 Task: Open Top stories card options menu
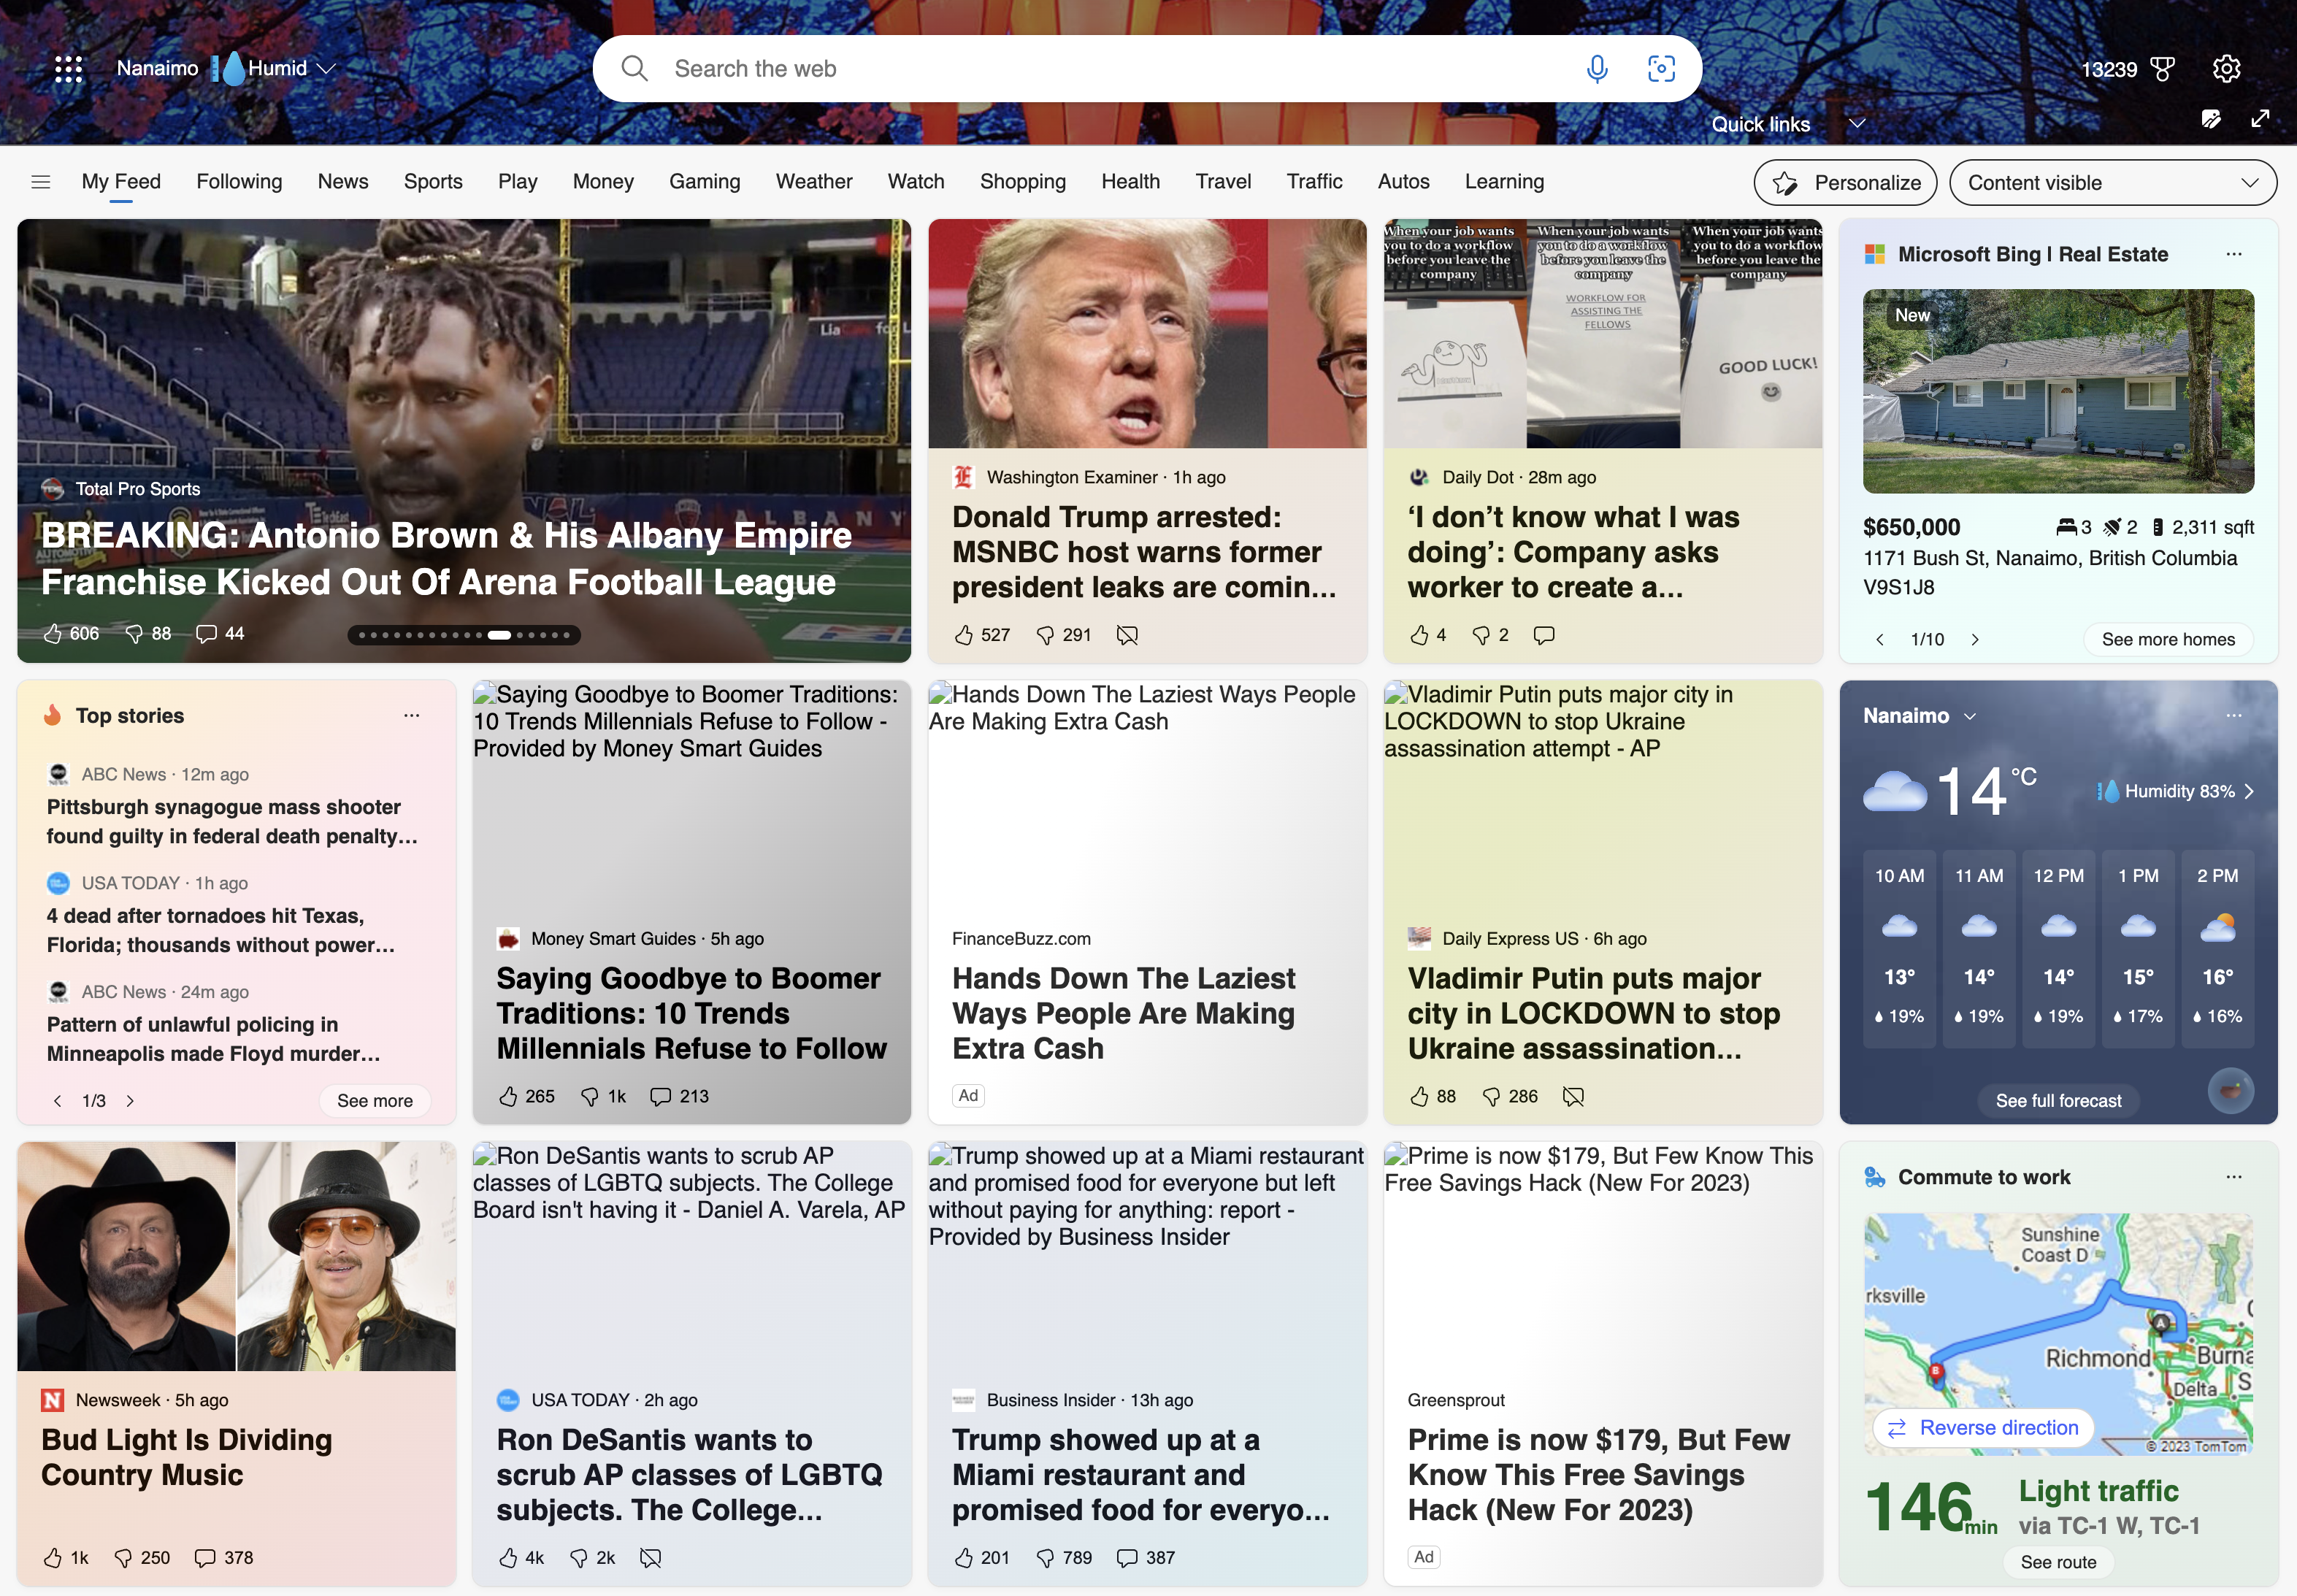411,715
